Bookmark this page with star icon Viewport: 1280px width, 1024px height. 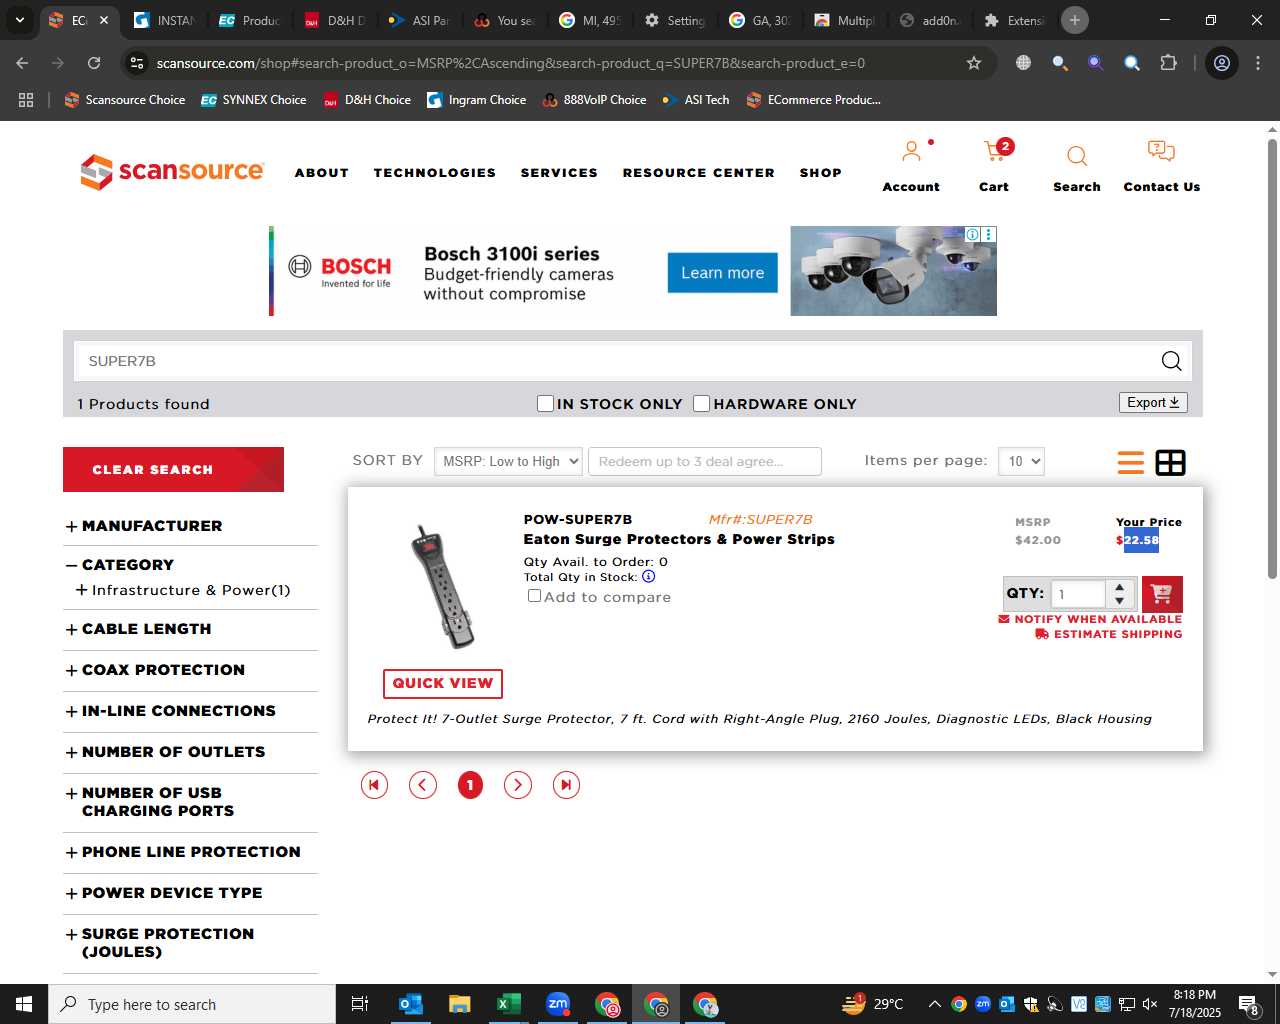973,63
